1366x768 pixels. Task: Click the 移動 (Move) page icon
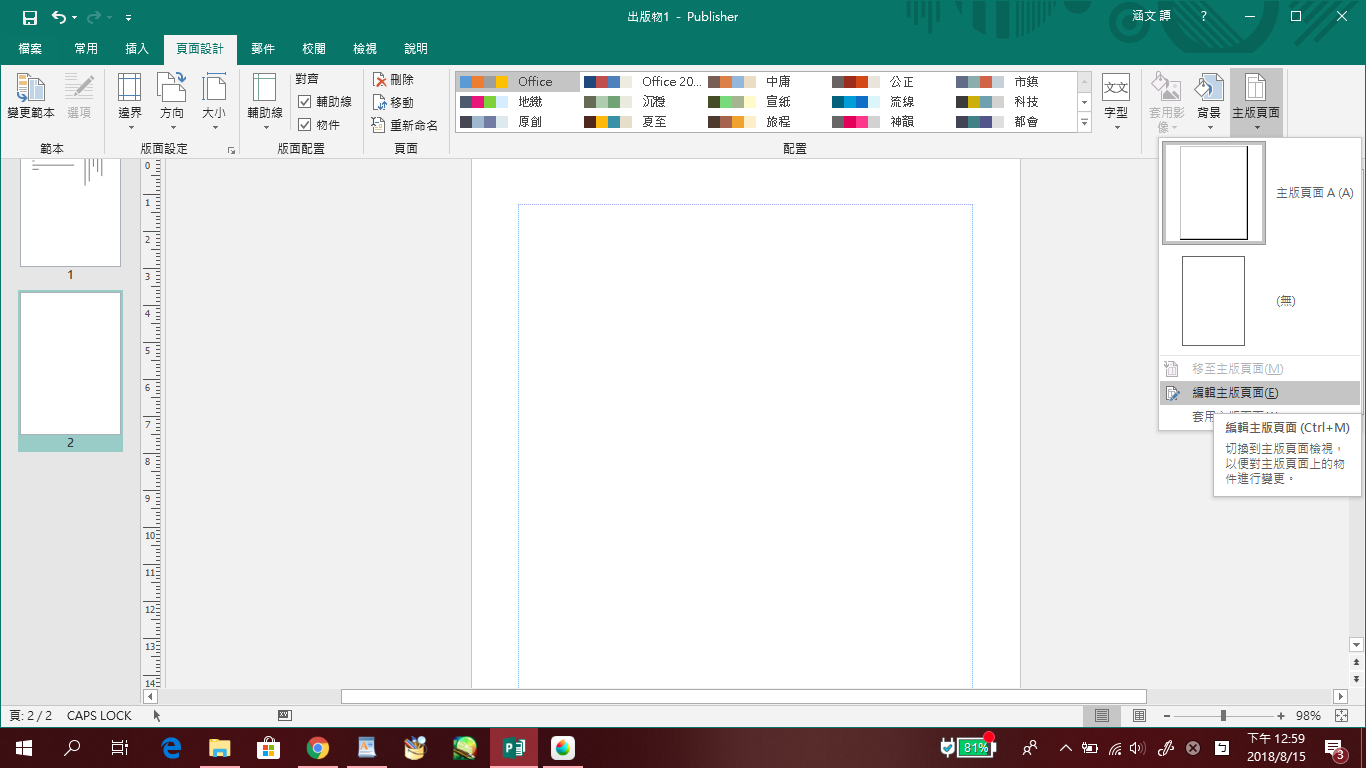(380, 102)
